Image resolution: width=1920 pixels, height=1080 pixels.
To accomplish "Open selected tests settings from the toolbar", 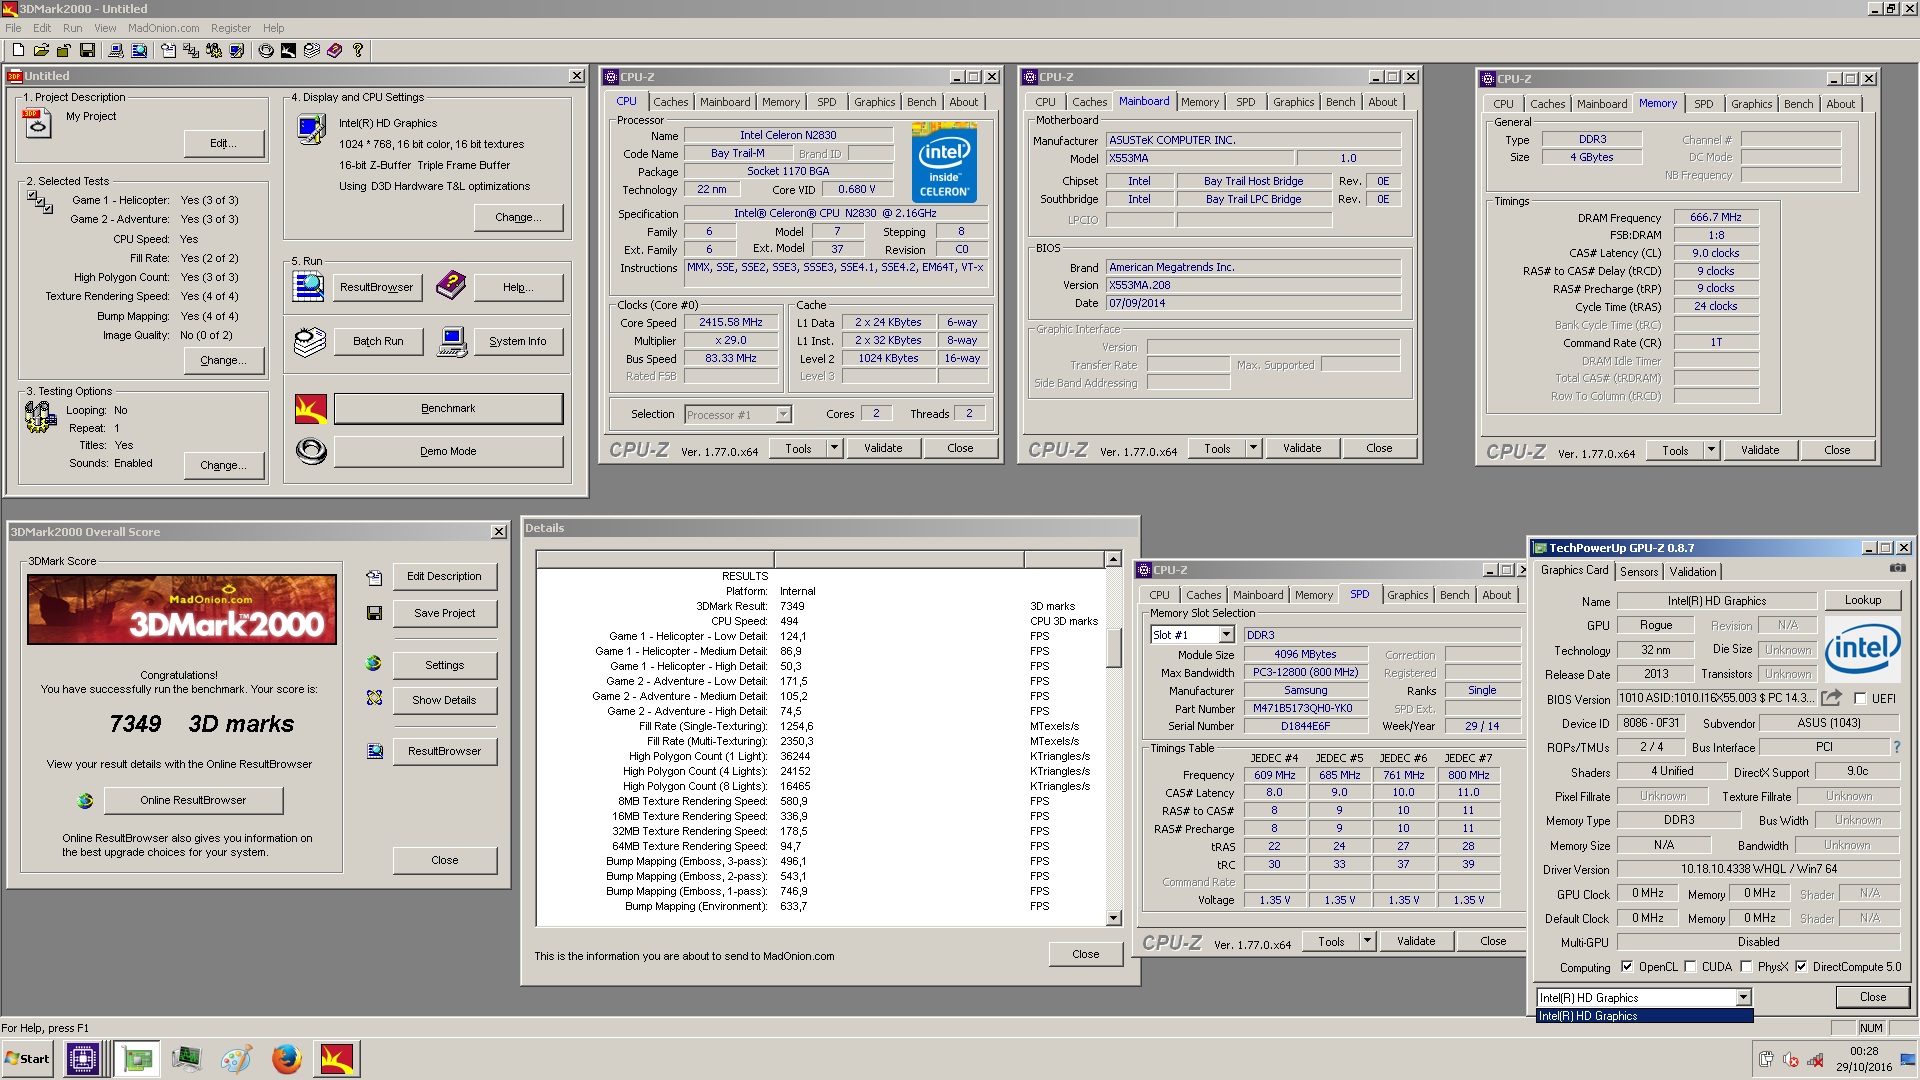I will [x=191, y=50].
